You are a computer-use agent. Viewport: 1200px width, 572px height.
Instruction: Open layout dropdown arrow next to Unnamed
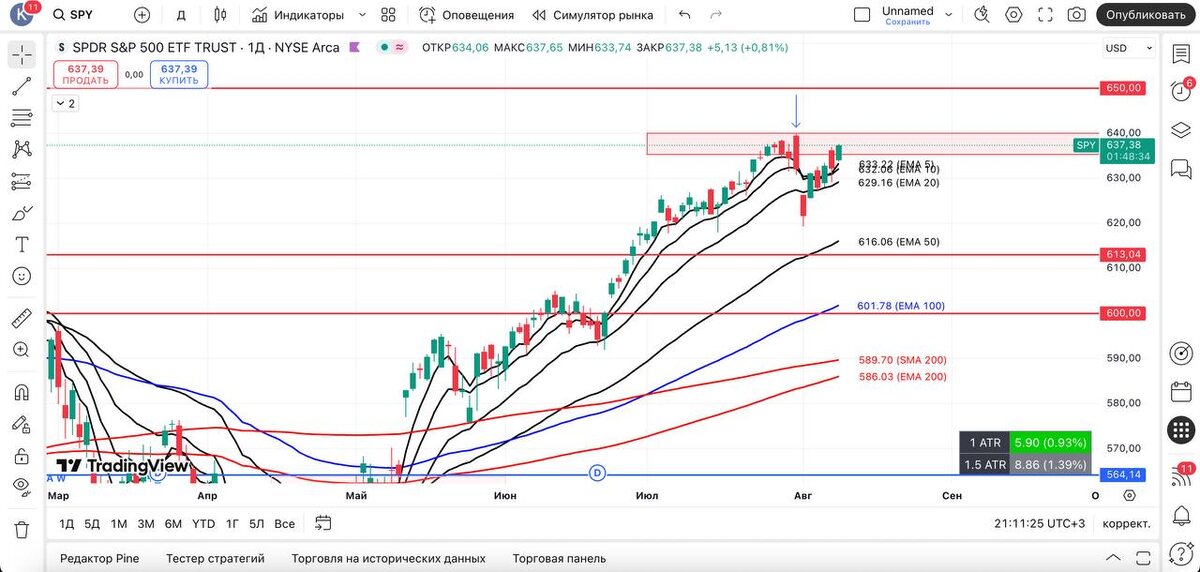[950, 15]
